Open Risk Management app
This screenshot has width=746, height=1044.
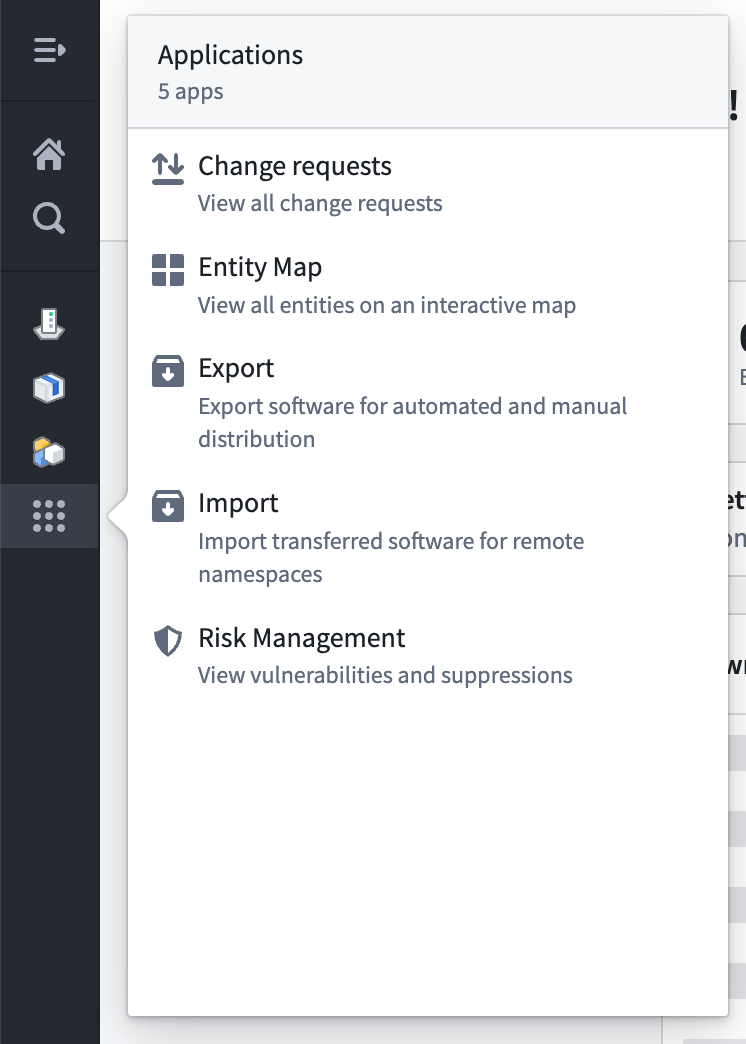point(302,638)
